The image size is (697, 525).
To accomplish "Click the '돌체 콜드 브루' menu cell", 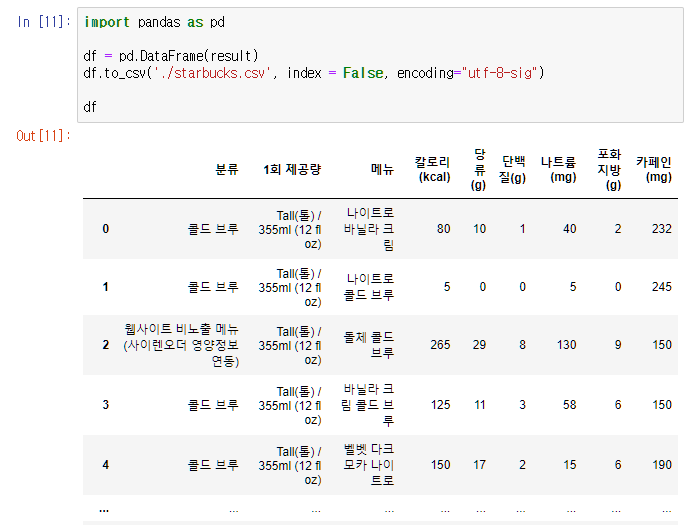I will [x=369, y=345].
